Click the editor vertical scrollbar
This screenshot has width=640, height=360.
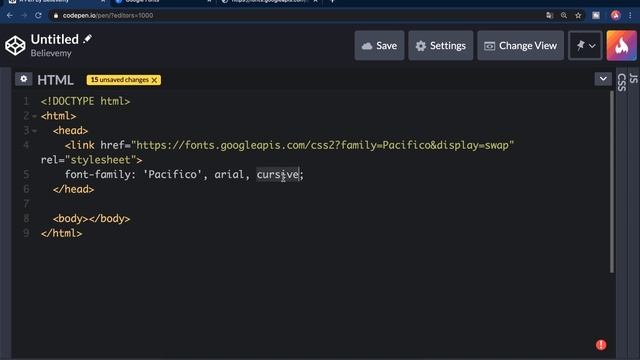[x=611, y=182]
